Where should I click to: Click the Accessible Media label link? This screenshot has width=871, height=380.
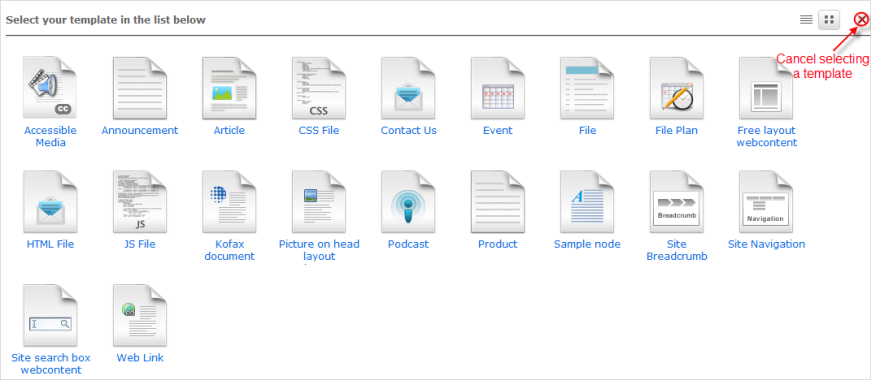point(51,137)
